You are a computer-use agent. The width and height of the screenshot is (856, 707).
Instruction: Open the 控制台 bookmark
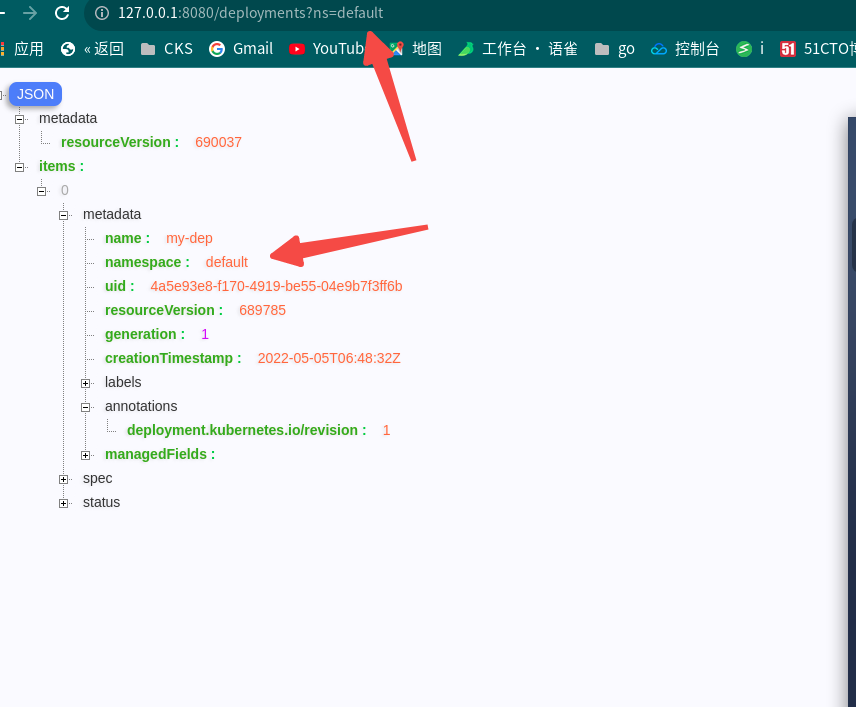(x=684, y=48)
